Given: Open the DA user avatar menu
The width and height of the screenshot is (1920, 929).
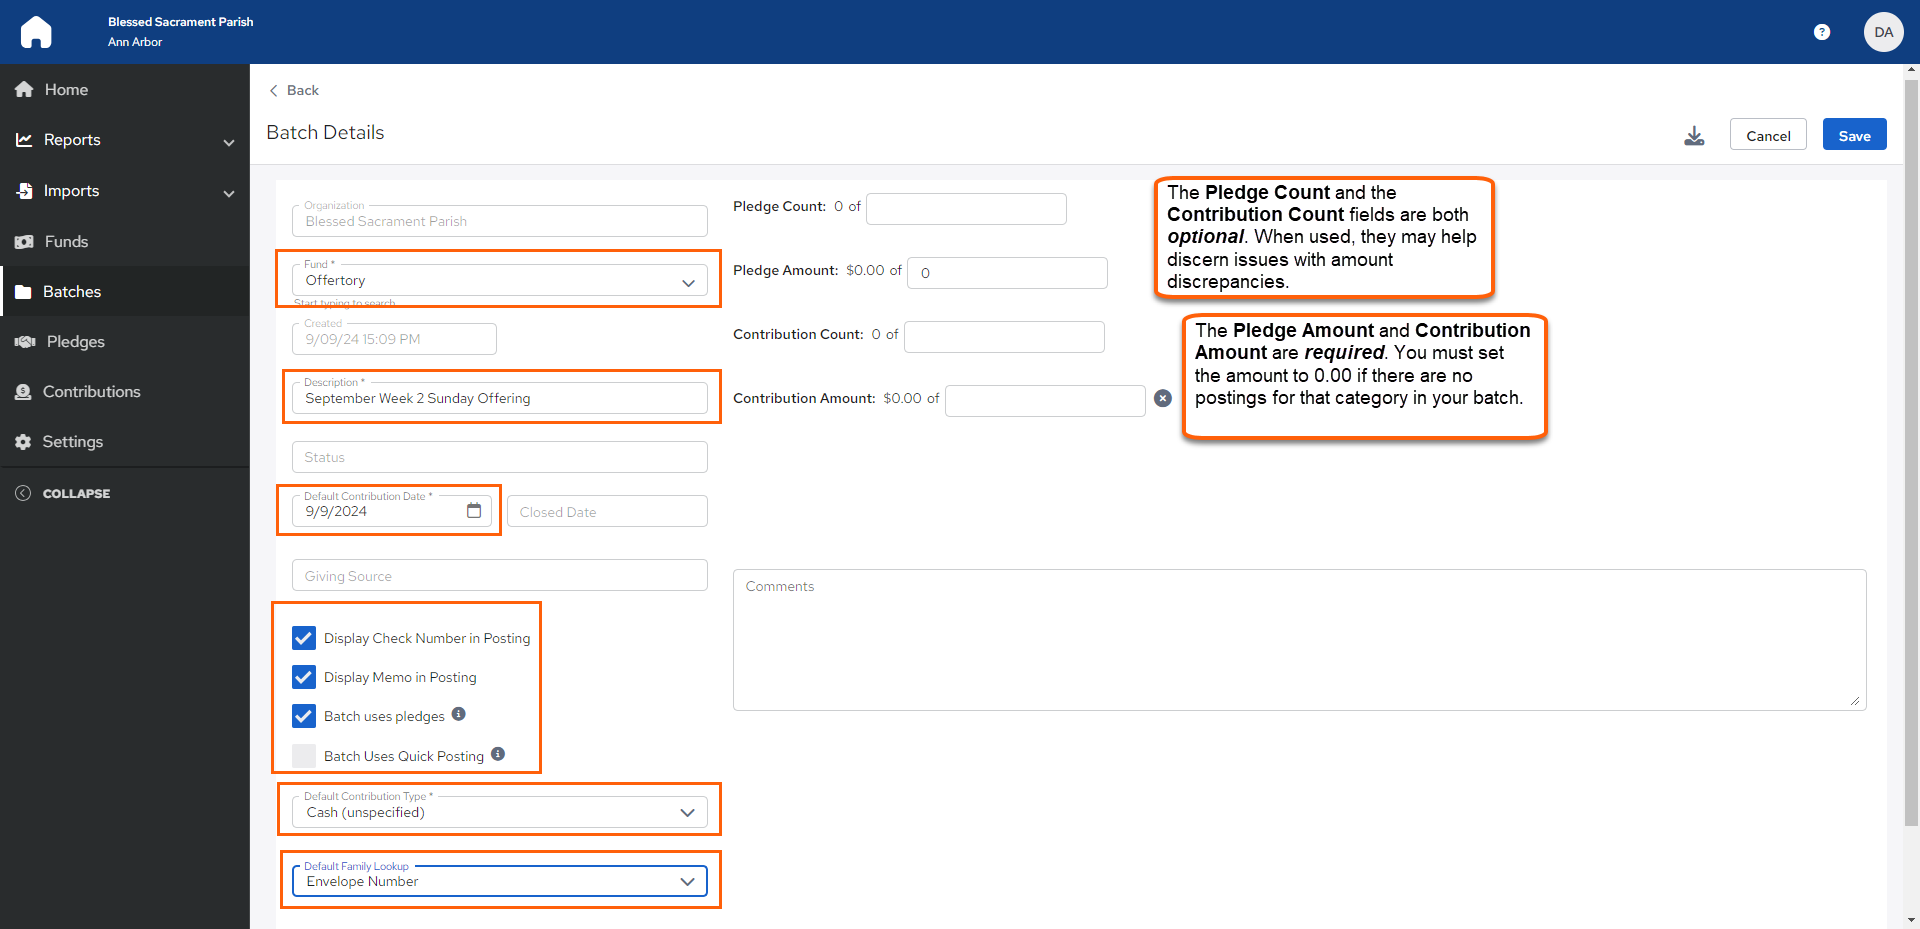Looking at the screenshot, I should click(x=1883, y=32).
